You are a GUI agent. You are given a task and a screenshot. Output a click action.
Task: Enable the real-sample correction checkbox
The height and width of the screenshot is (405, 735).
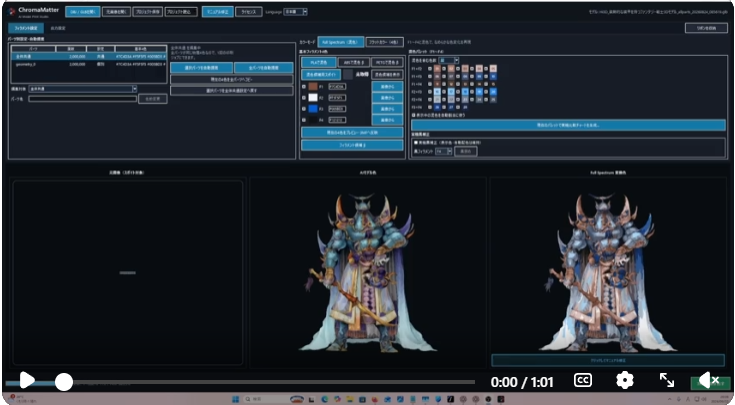[x=416, y=142]
